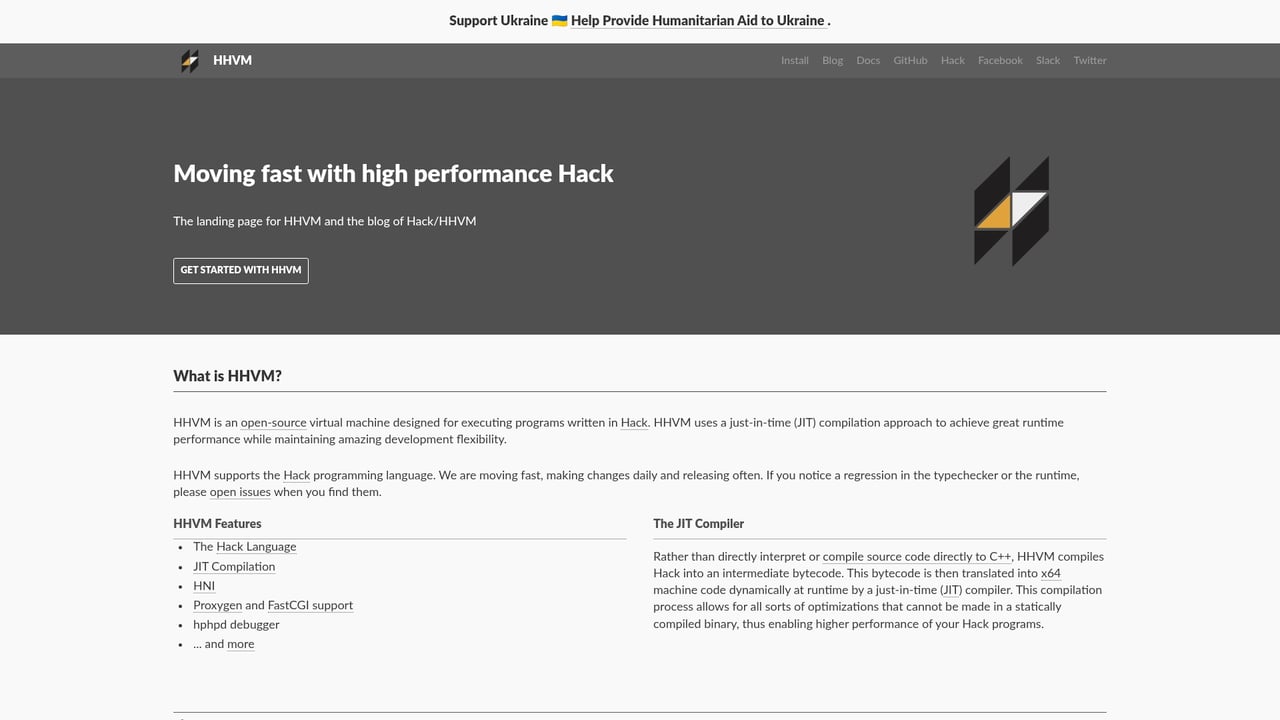Click the Proxygen link in the features list
Image resolution: width=1280 pixels, height=720 pixels.
(x=216, y=605)
